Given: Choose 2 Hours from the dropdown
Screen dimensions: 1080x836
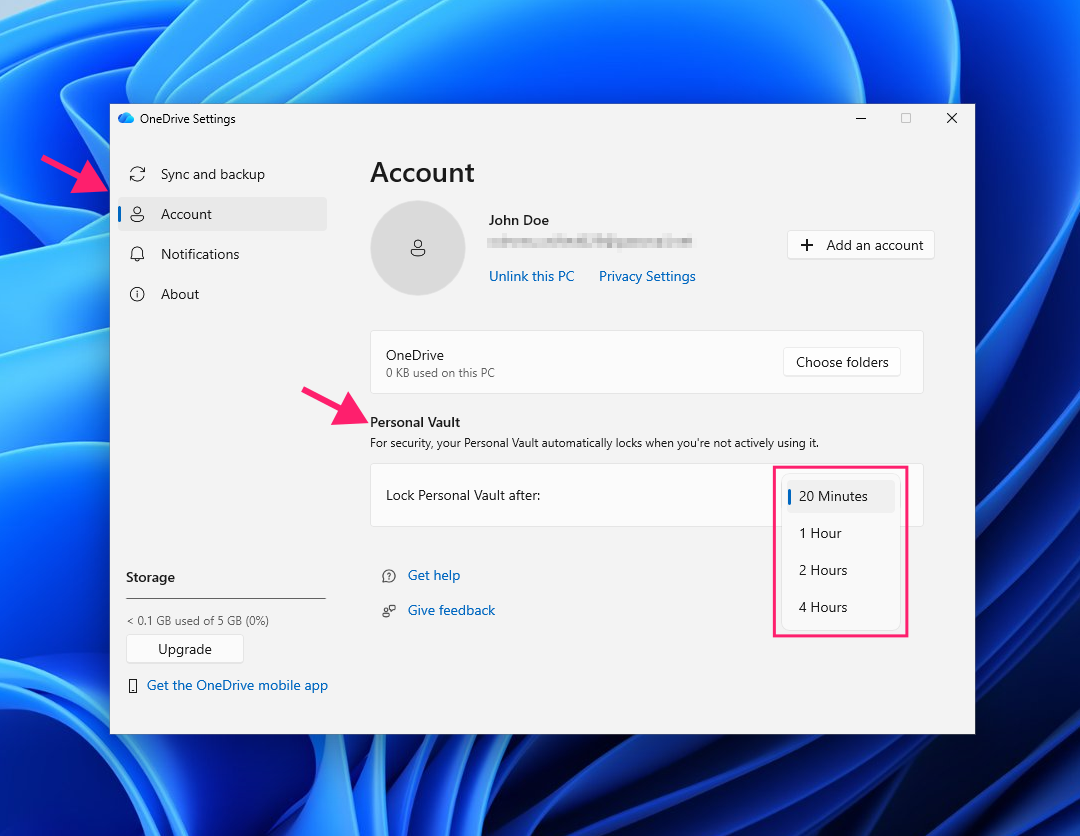Looking at the screenshot, I should 840,570.
